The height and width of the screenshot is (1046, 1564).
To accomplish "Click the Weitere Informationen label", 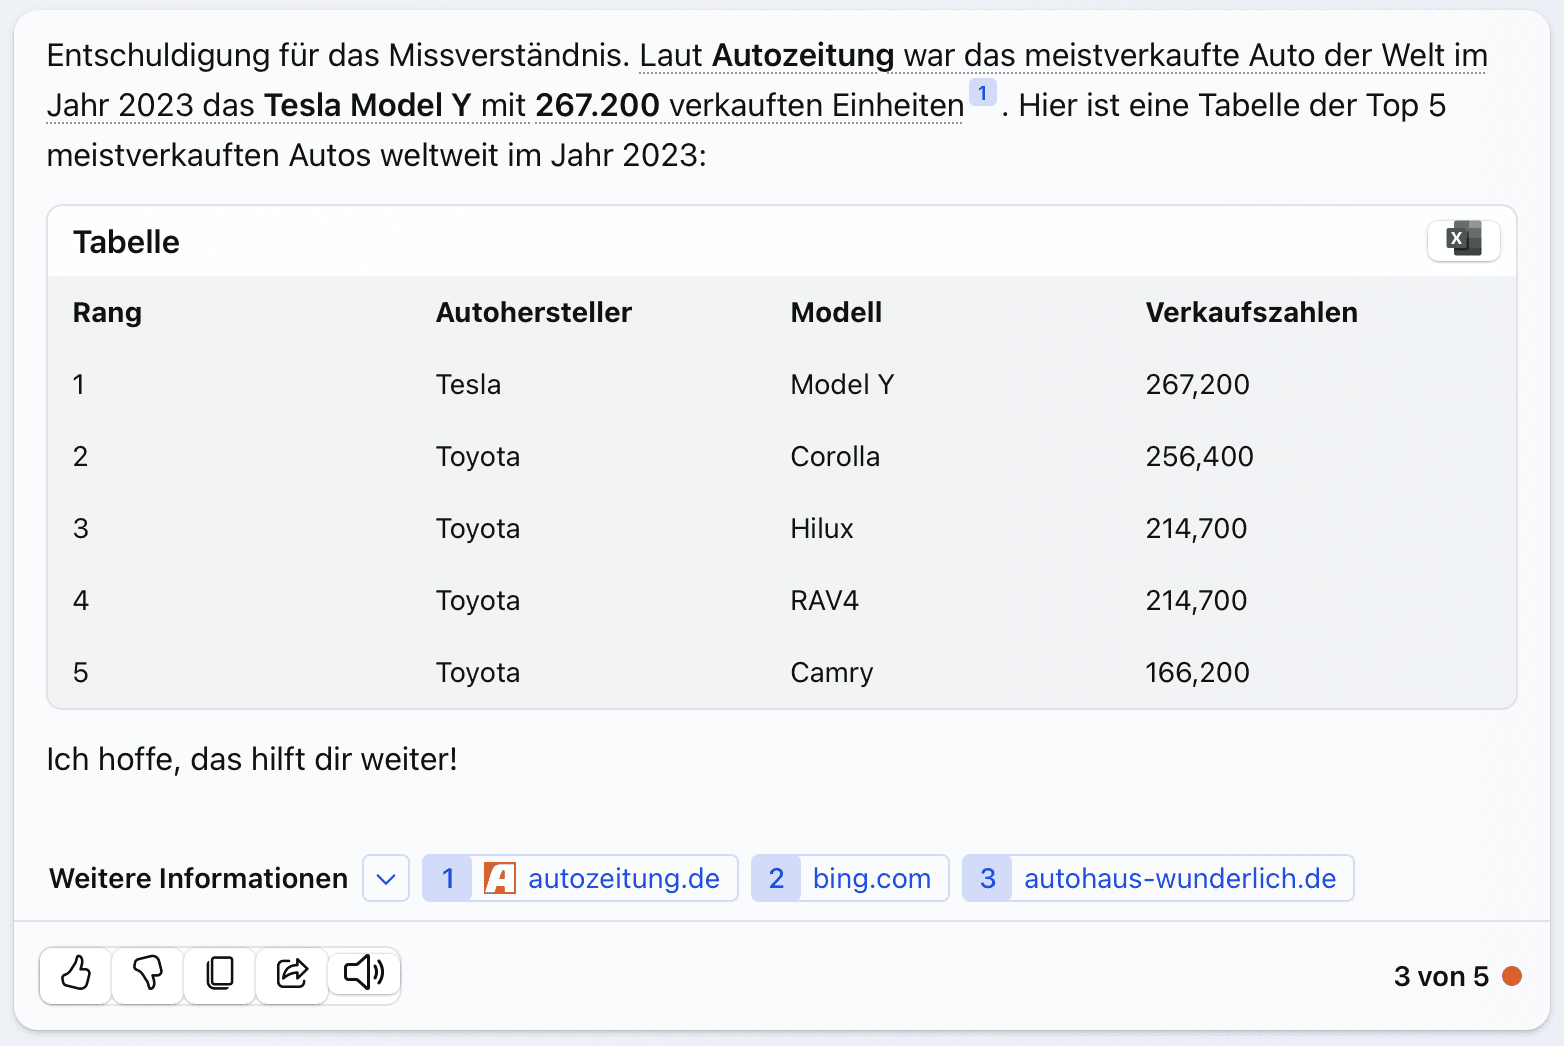I will [198, 878].
